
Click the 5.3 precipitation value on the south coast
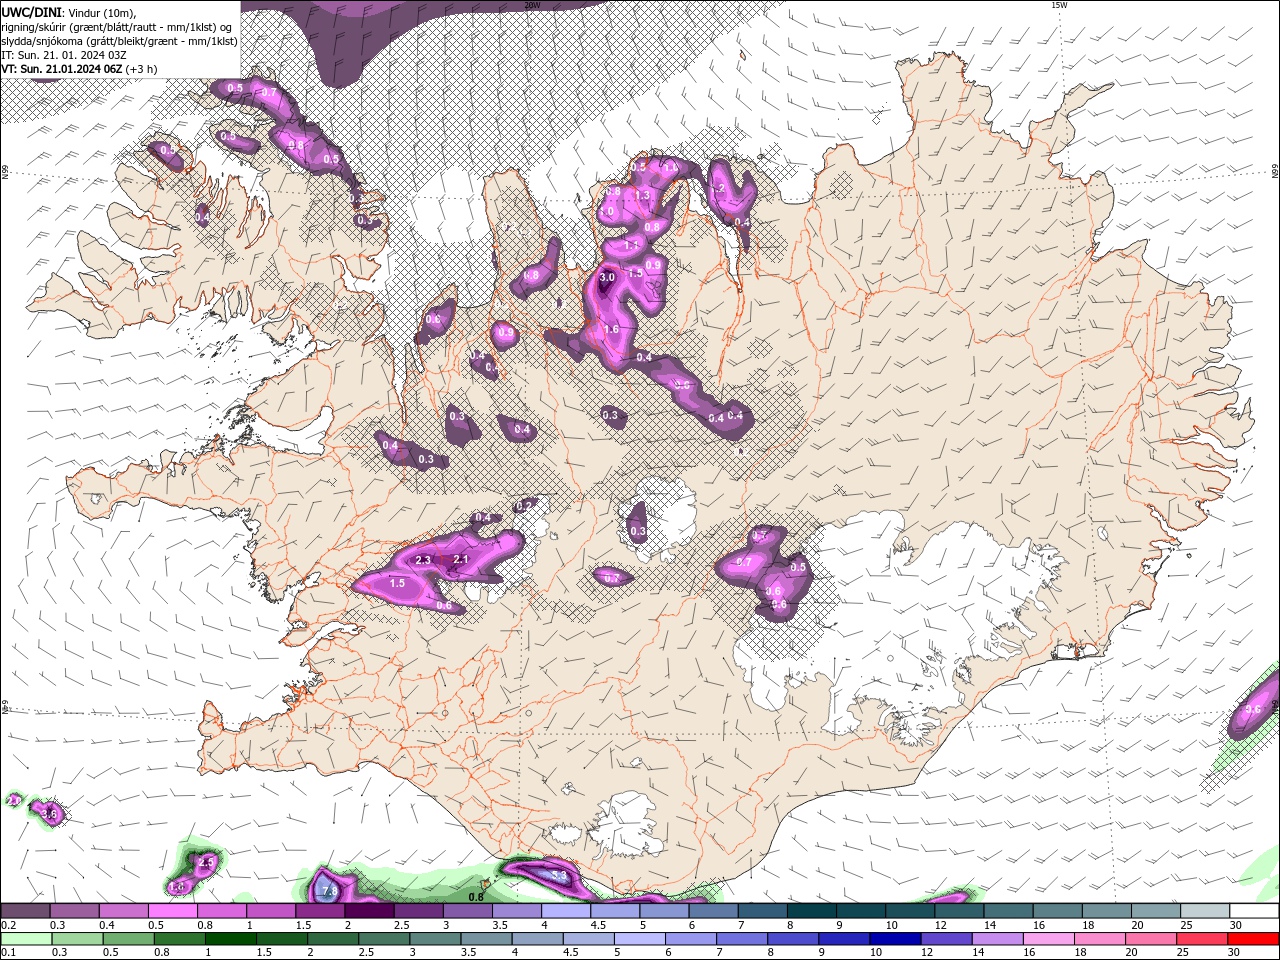tap(559, 876)
